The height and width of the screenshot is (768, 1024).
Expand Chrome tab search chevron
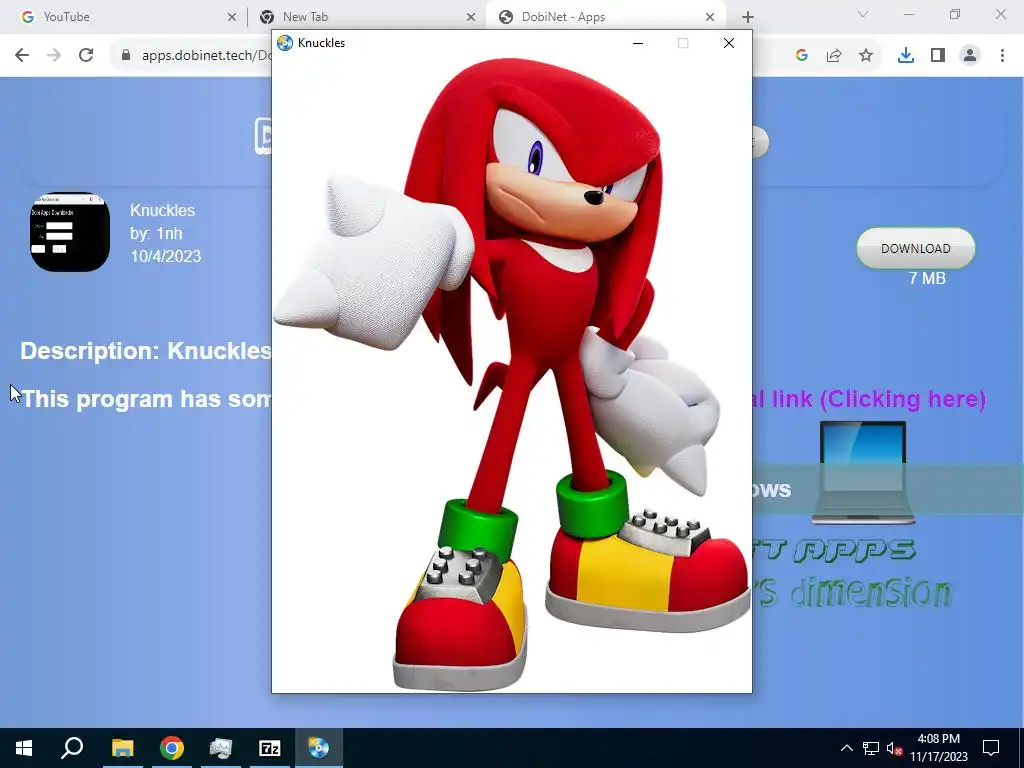(863, 14)
